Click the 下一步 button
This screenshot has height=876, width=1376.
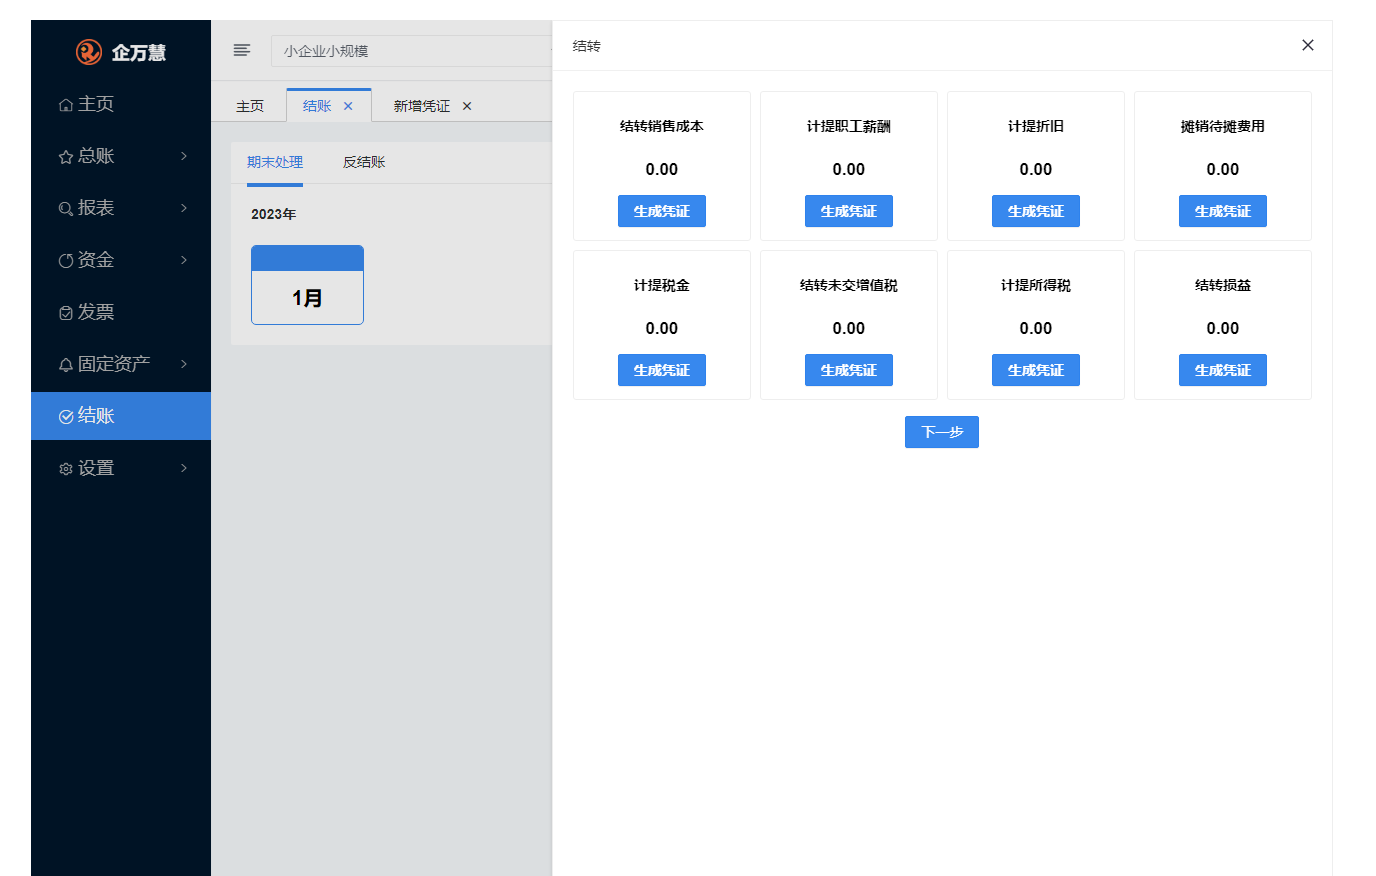[x=941, y=432]
